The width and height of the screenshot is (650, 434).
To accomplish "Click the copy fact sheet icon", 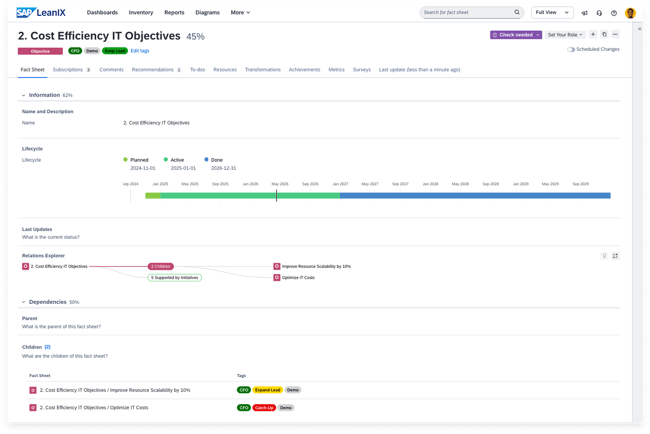I will tap(604, 34).
